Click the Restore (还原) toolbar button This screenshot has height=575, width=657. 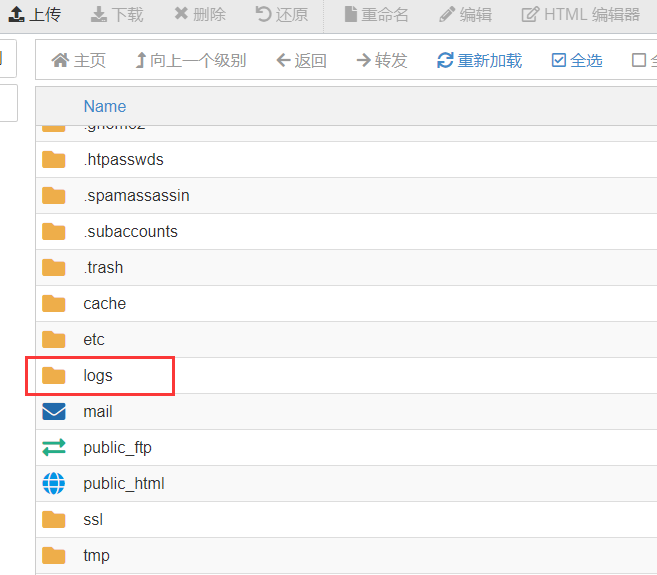coord(282,15)
